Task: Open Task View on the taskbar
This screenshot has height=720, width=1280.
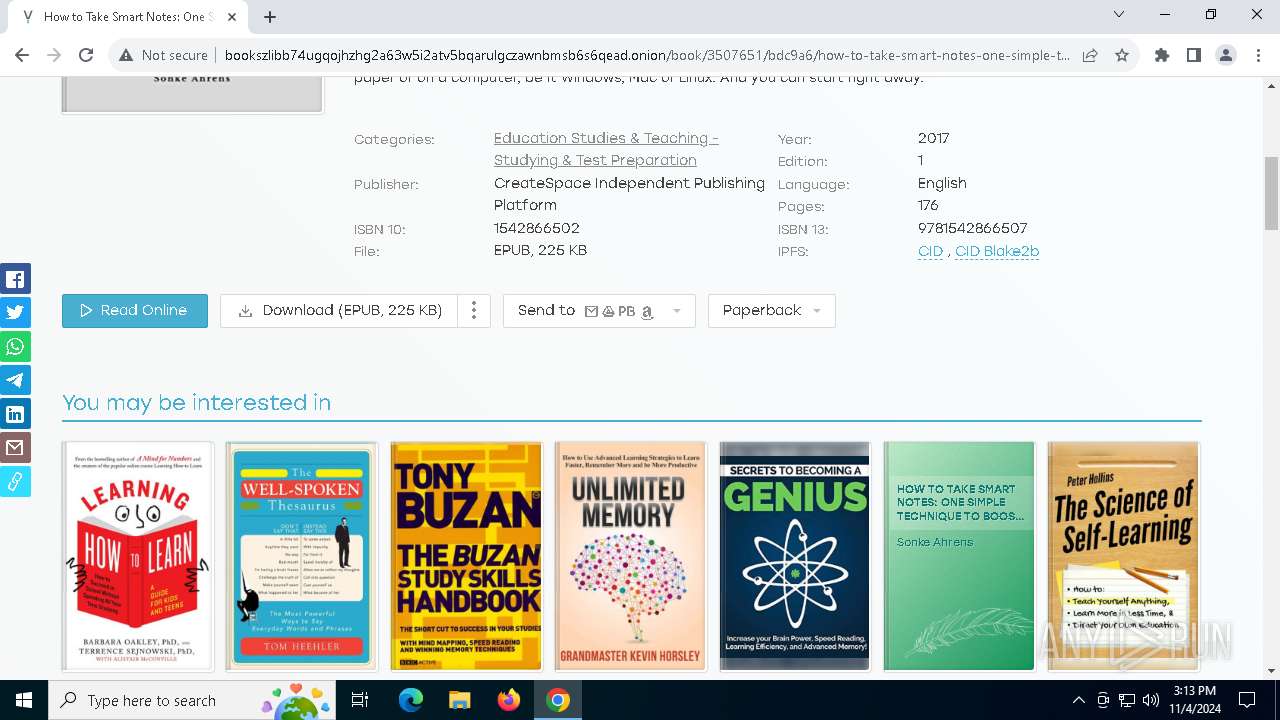Action: (x=361, y=700)
